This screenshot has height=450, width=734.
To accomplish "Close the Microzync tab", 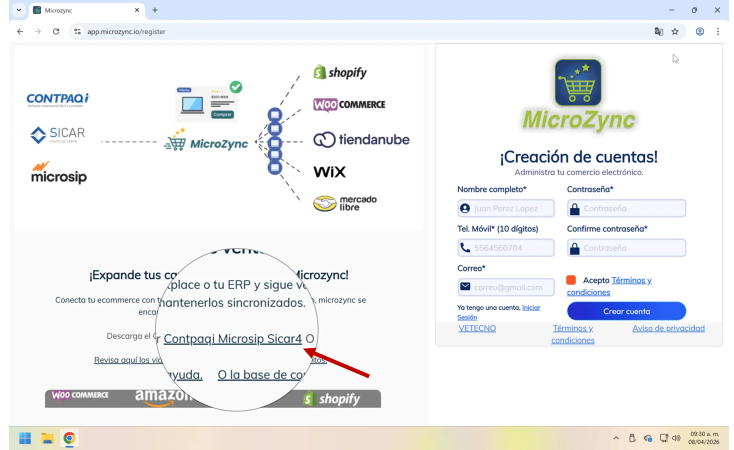I will 137,10.
